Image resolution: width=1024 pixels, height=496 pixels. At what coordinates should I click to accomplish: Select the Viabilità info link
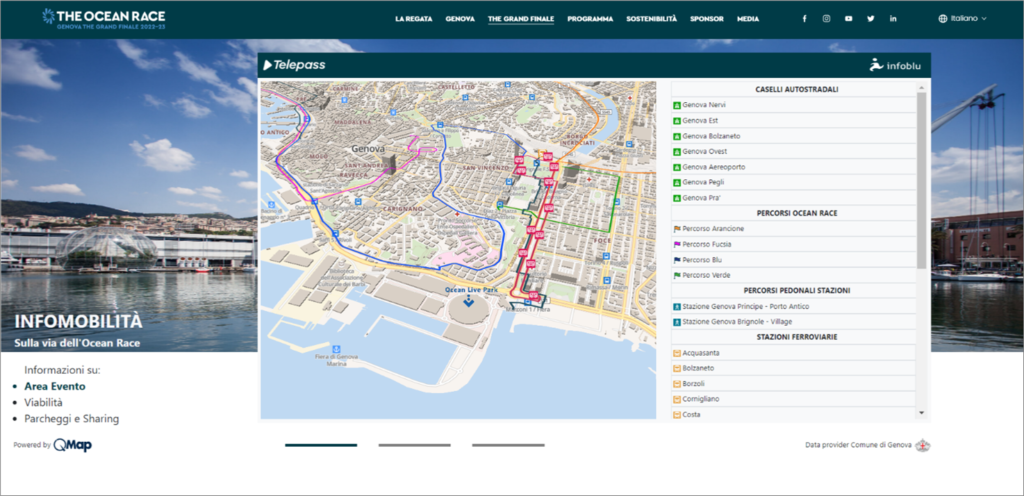tap(44, 403)
